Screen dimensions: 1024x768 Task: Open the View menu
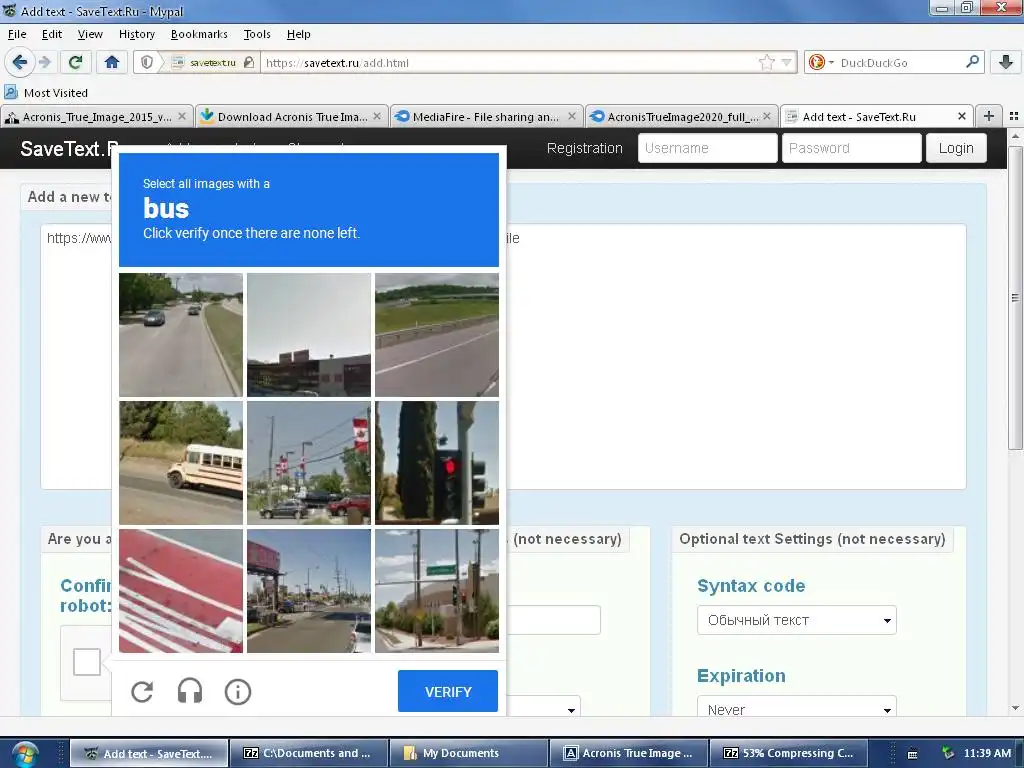90,34
